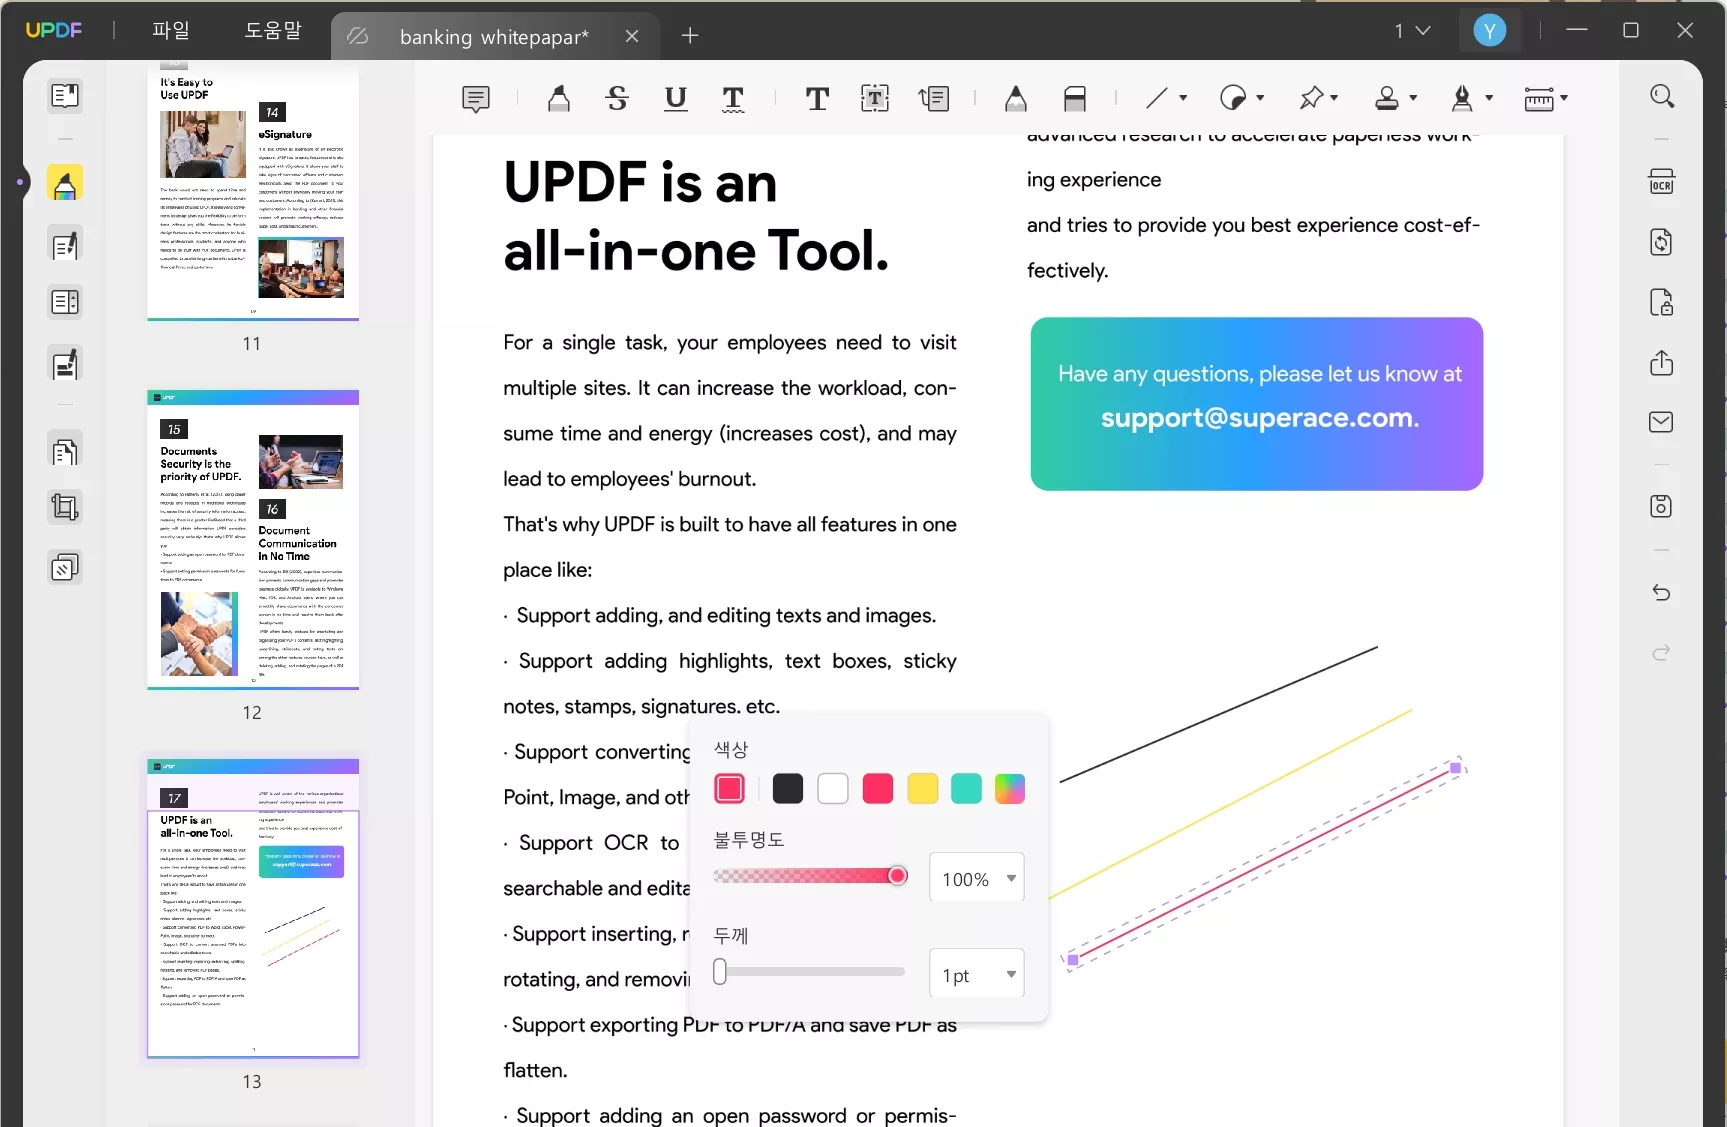Select the Pencil drawing tool

[1016, 98]
